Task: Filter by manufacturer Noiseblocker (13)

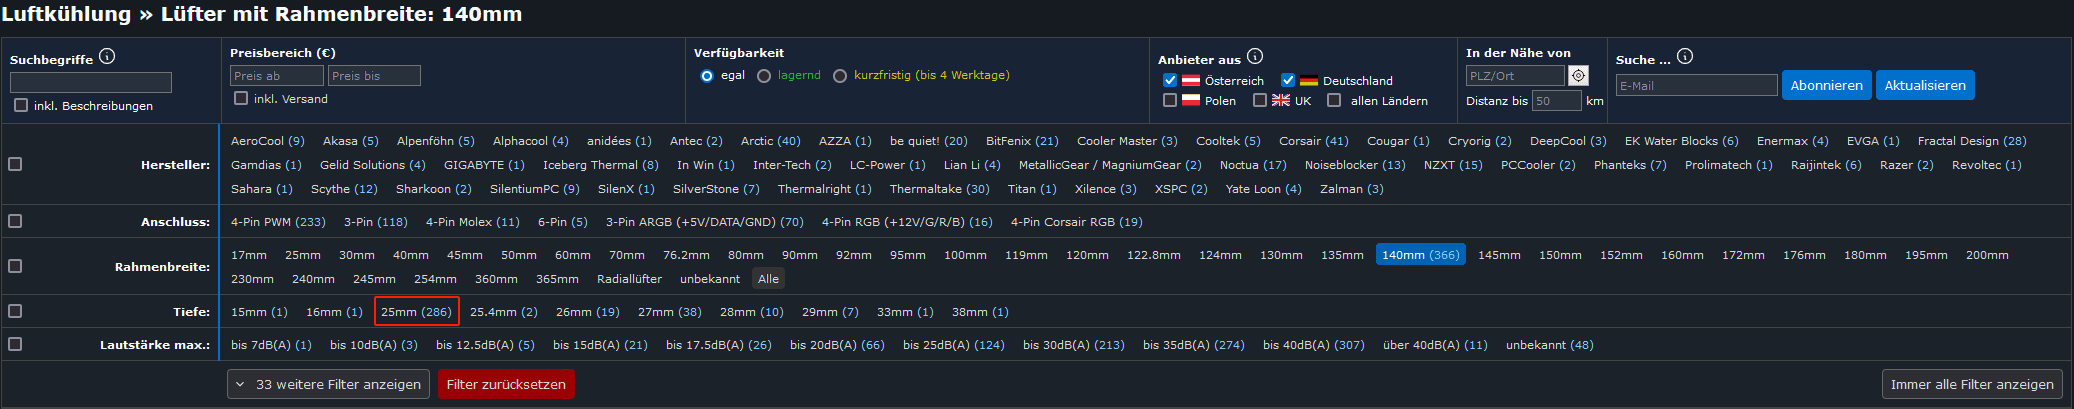Action: click(x=1355, y=165)
